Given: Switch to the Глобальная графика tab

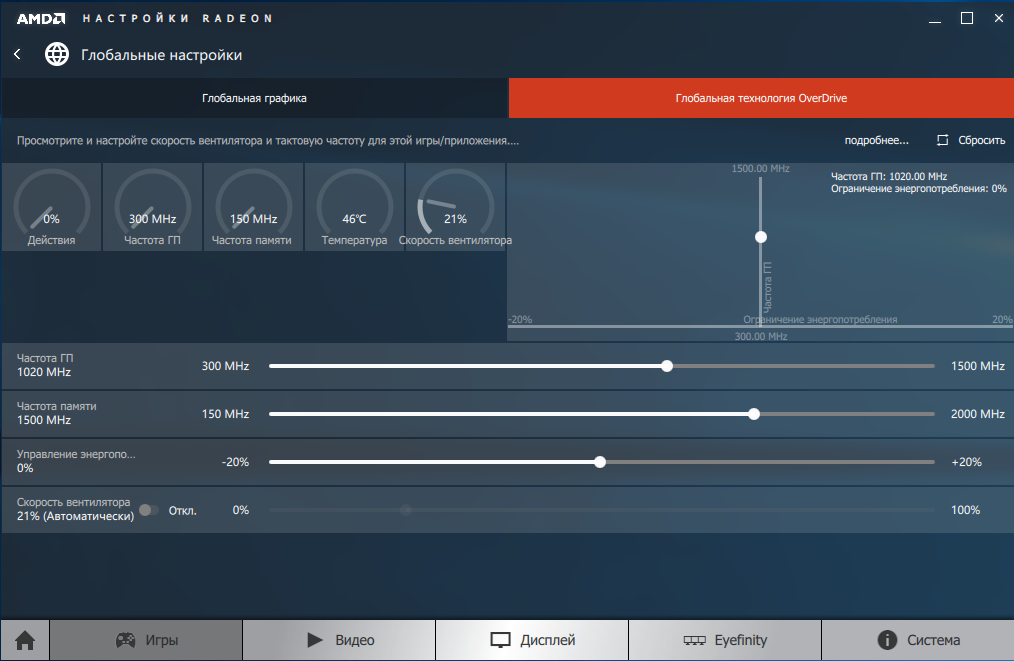Looking at the screenshot, I should pos(254,98).
